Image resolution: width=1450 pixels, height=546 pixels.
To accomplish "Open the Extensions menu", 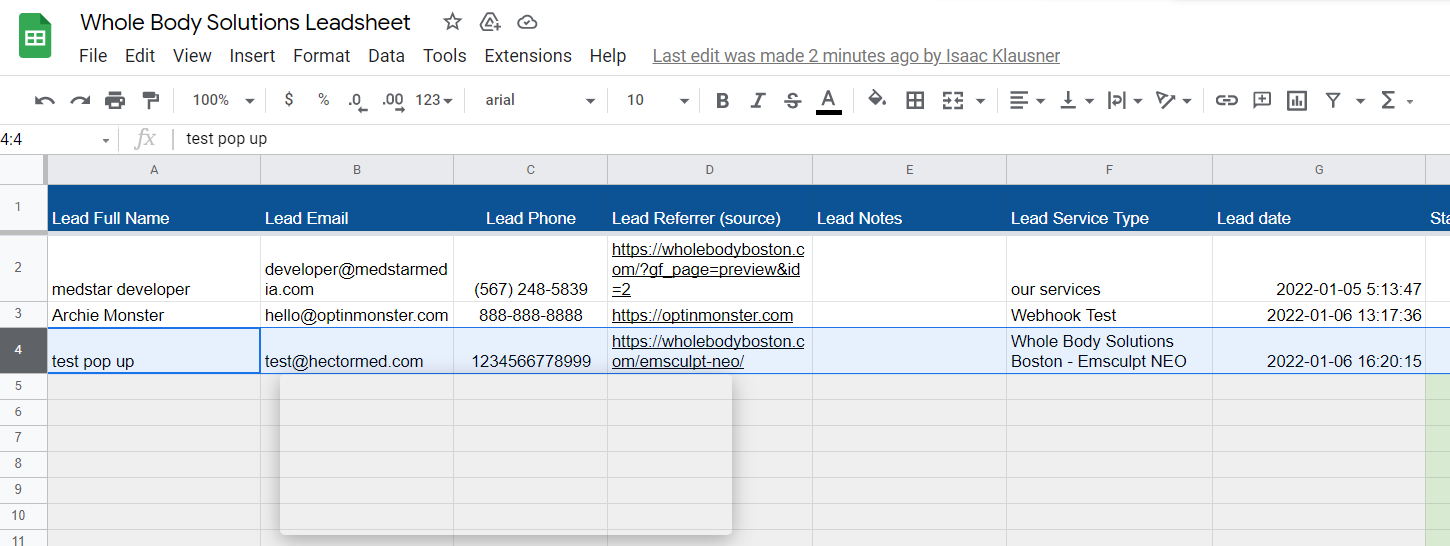I will point(528,56).
